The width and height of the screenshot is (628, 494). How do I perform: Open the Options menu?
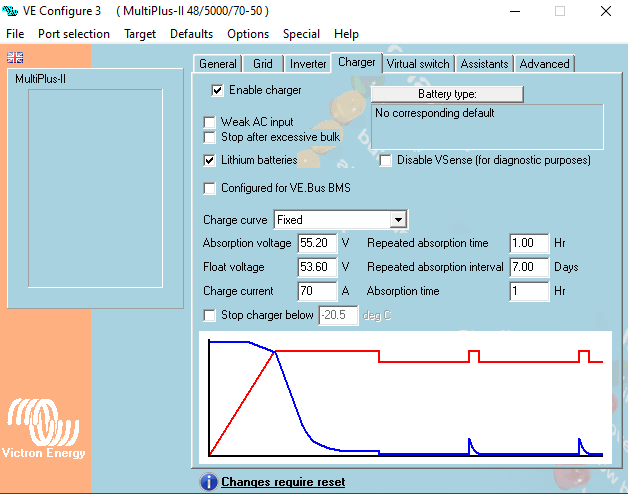pos(248,34)
